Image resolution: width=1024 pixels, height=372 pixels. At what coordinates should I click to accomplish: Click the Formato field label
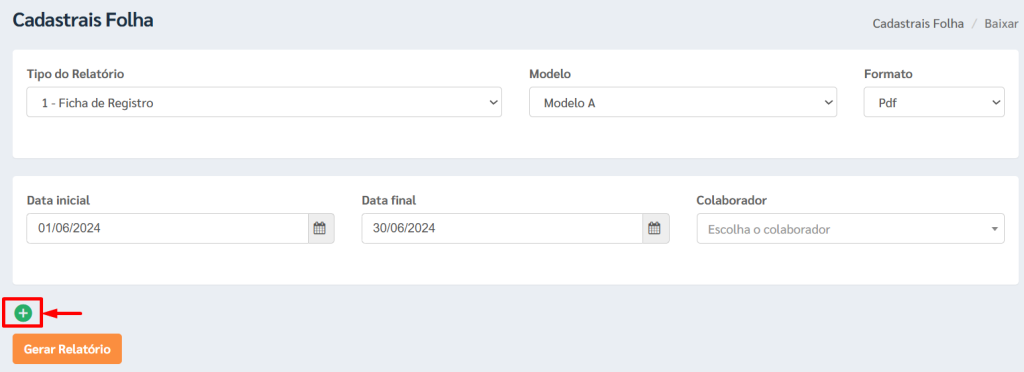(x=888, y=74)
